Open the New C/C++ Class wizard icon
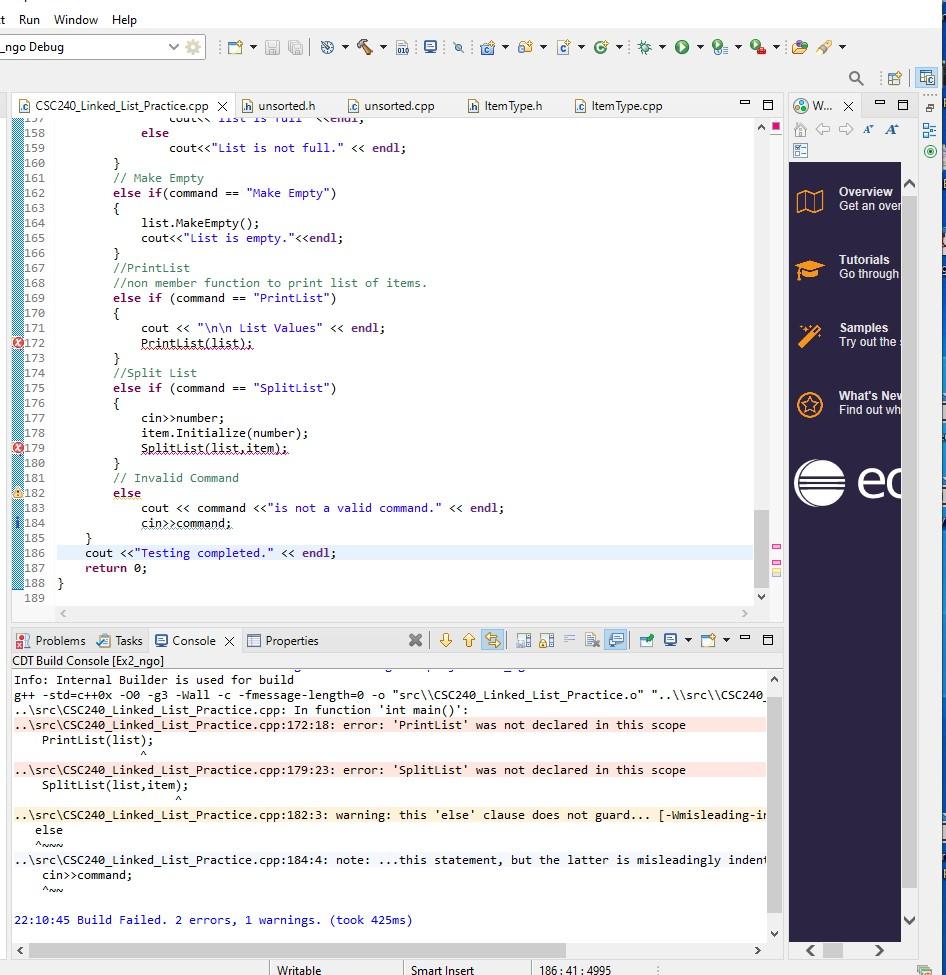 tap(602, 46)
